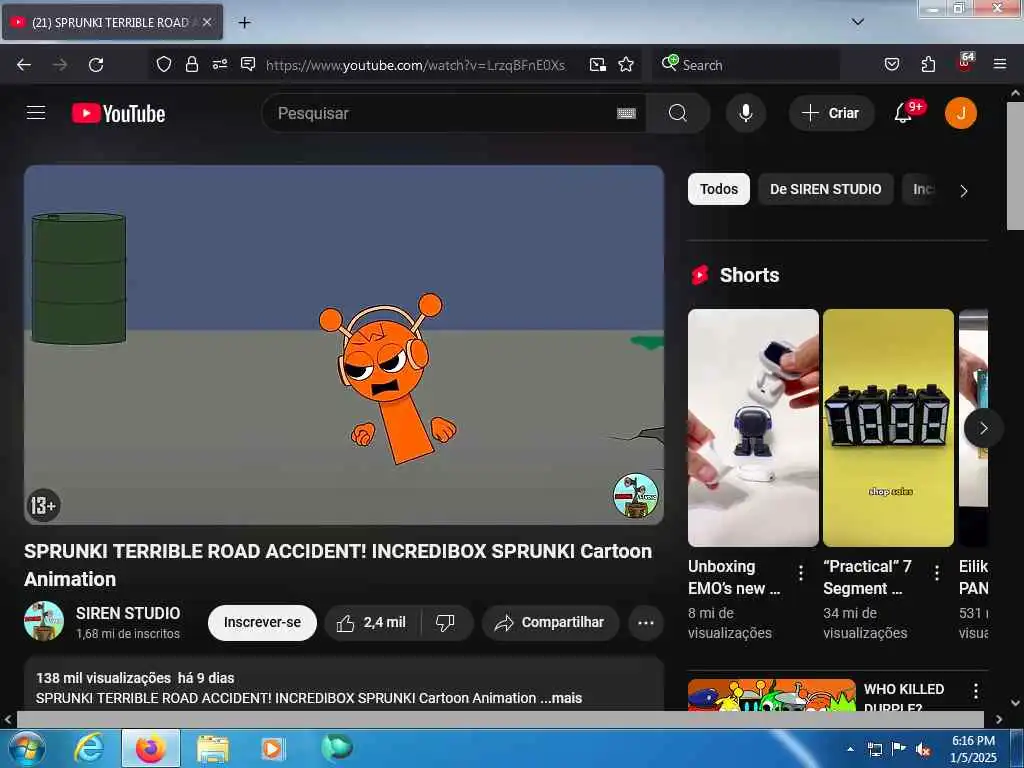Open the tracking protection shield icon
This screenshot has width=1024, height=768.
(x=163, y=64)
